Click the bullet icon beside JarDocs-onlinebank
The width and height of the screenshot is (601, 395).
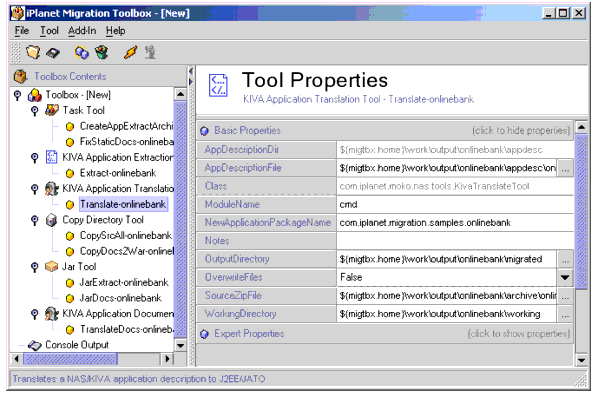coord(70,298)
